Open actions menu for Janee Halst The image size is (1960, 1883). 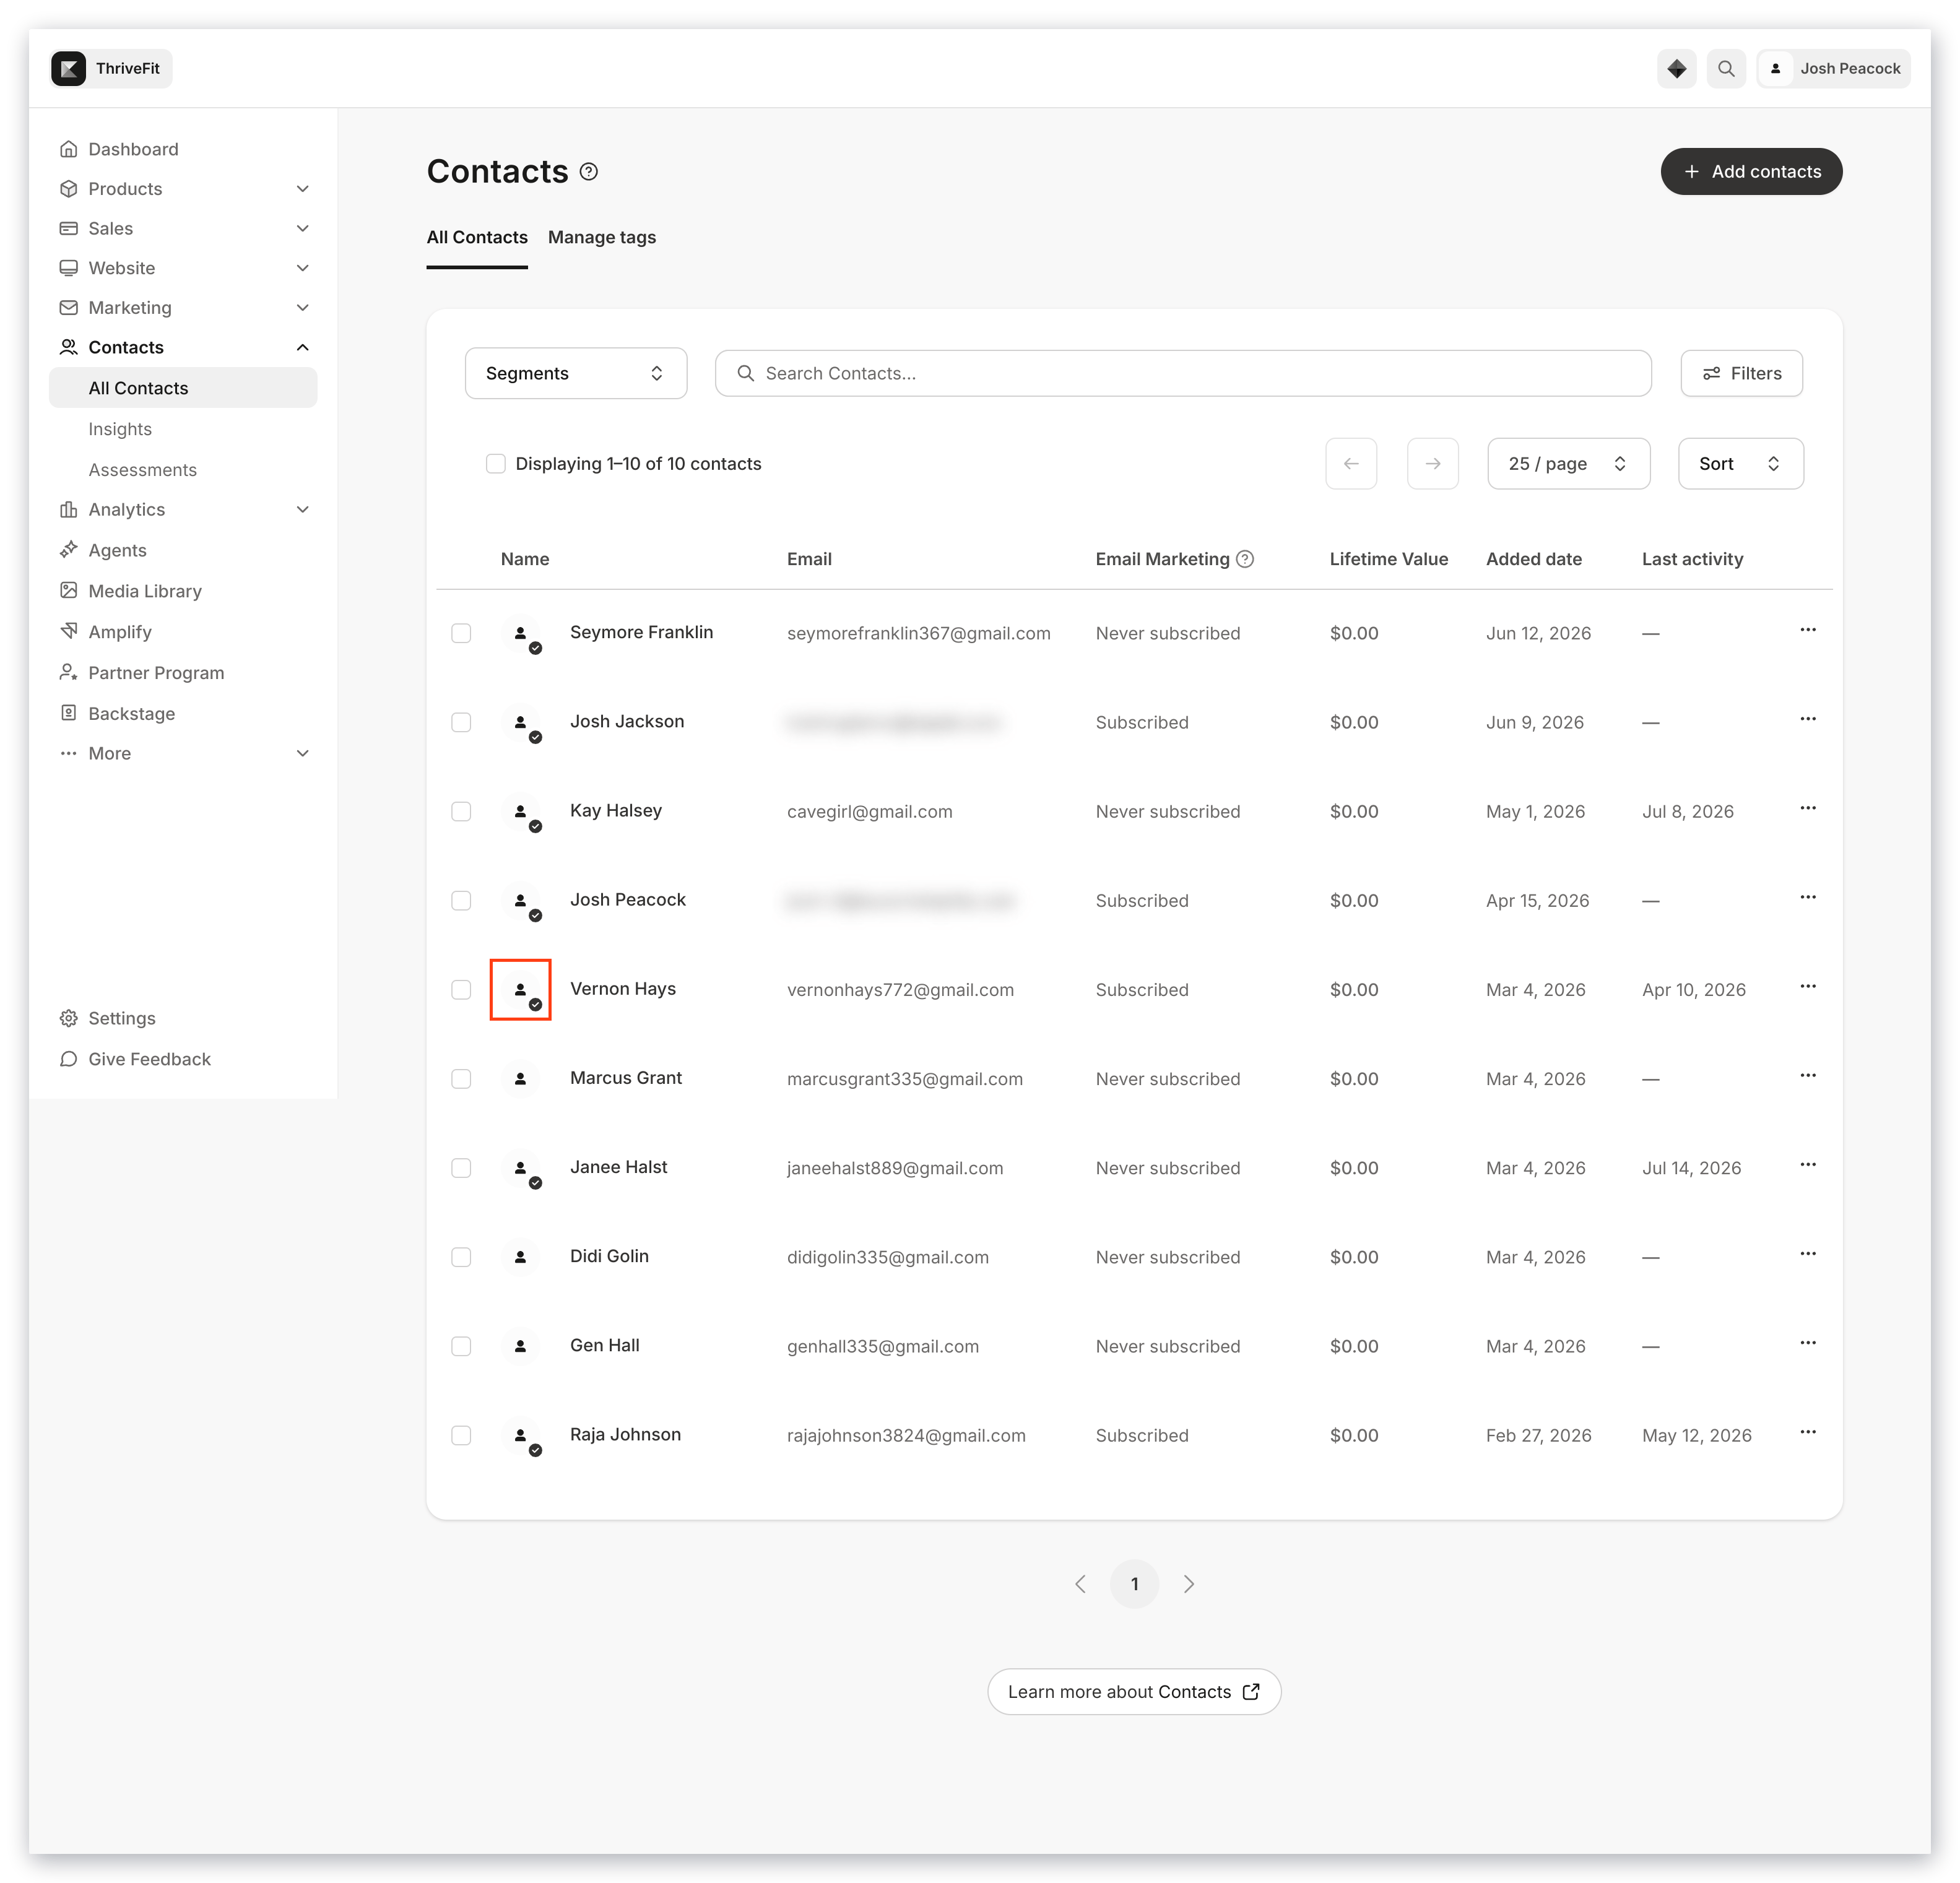[1808, 1165]
